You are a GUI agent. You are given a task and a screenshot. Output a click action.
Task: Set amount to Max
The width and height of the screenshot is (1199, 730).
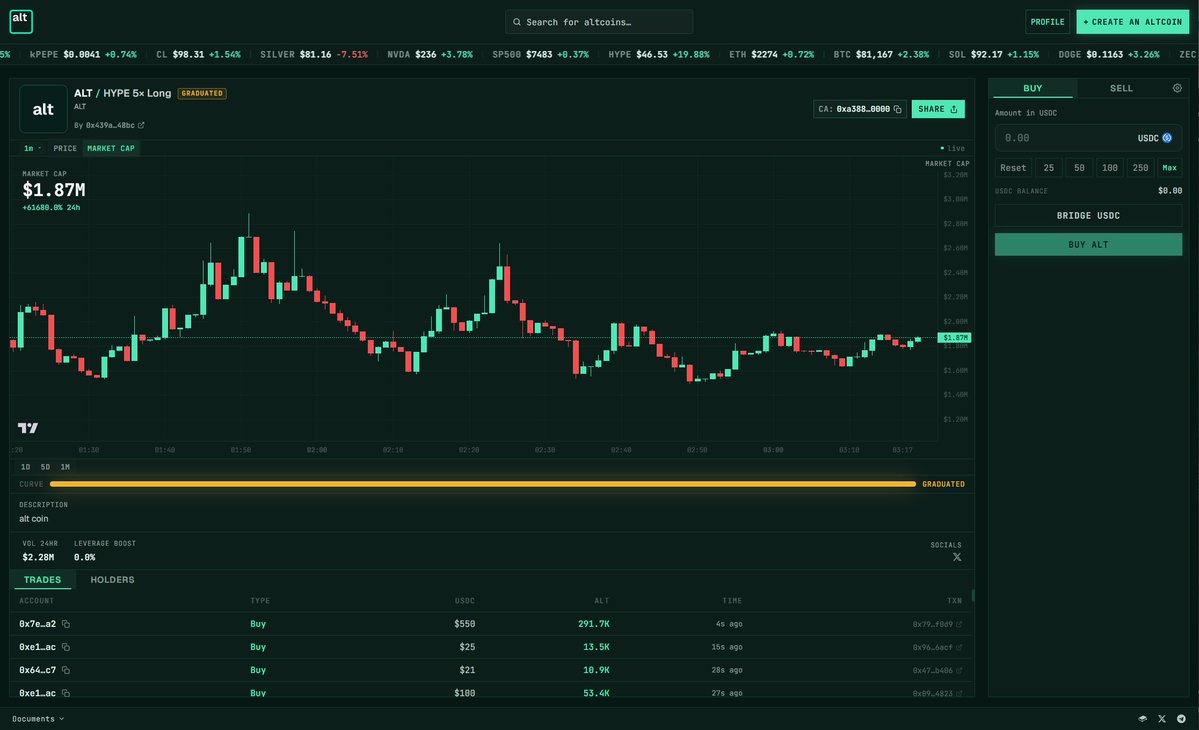(1169, 167)
